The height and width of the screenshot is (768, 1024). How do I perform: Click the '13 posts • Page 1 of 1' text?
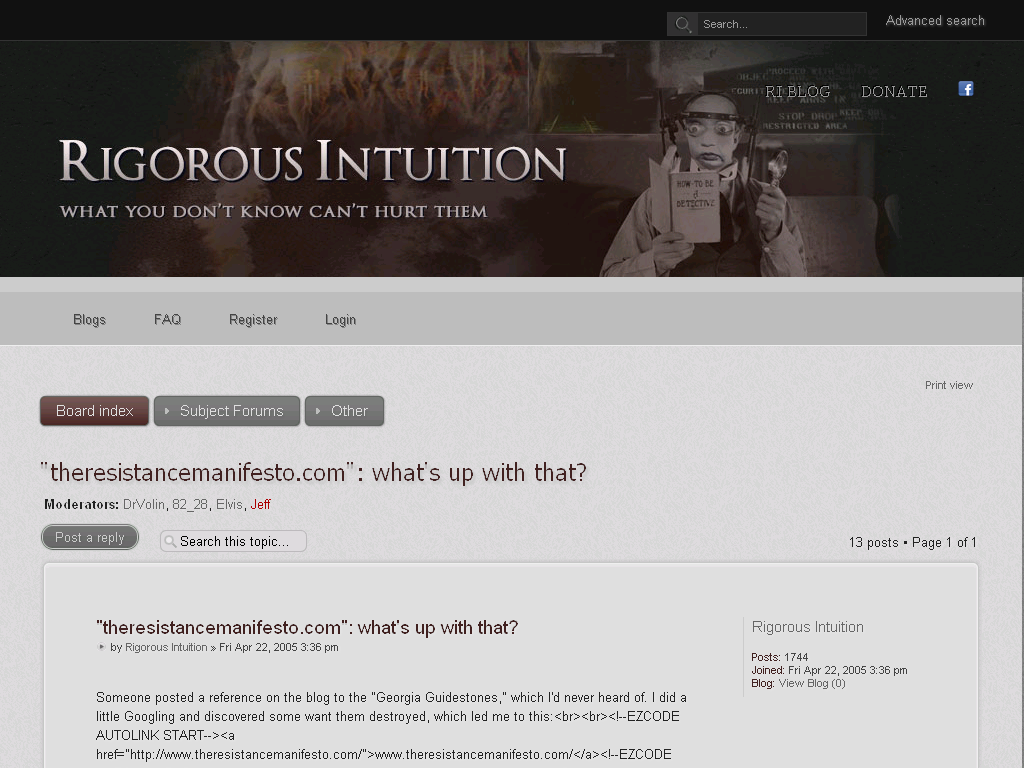tap(912, 542)
